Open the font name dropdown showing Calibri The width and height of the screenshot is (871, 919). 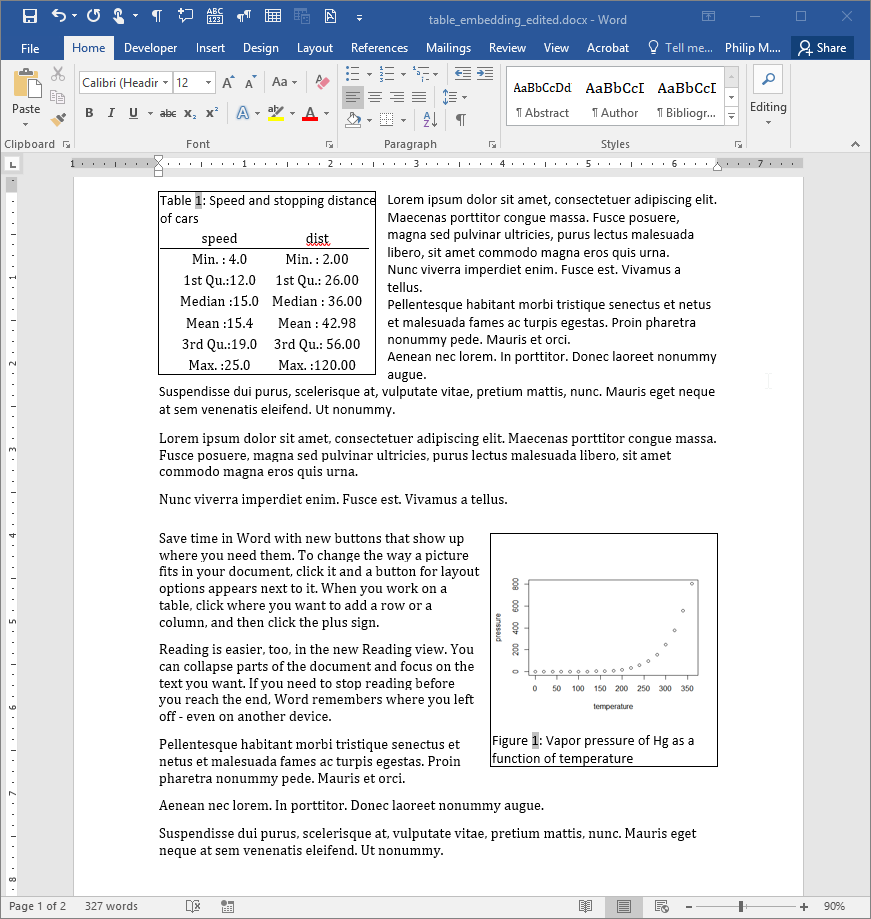click(166, 83)
